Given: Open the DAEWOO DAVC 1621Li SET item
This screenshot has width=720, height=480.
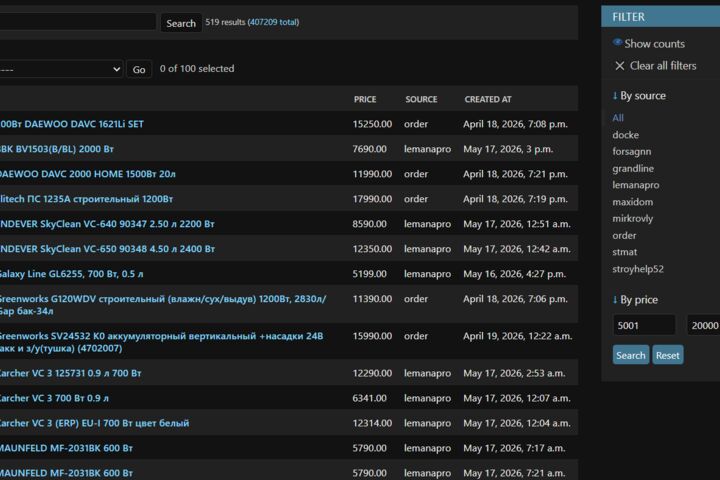Looking at the screenshot, I should pos(72,124).
